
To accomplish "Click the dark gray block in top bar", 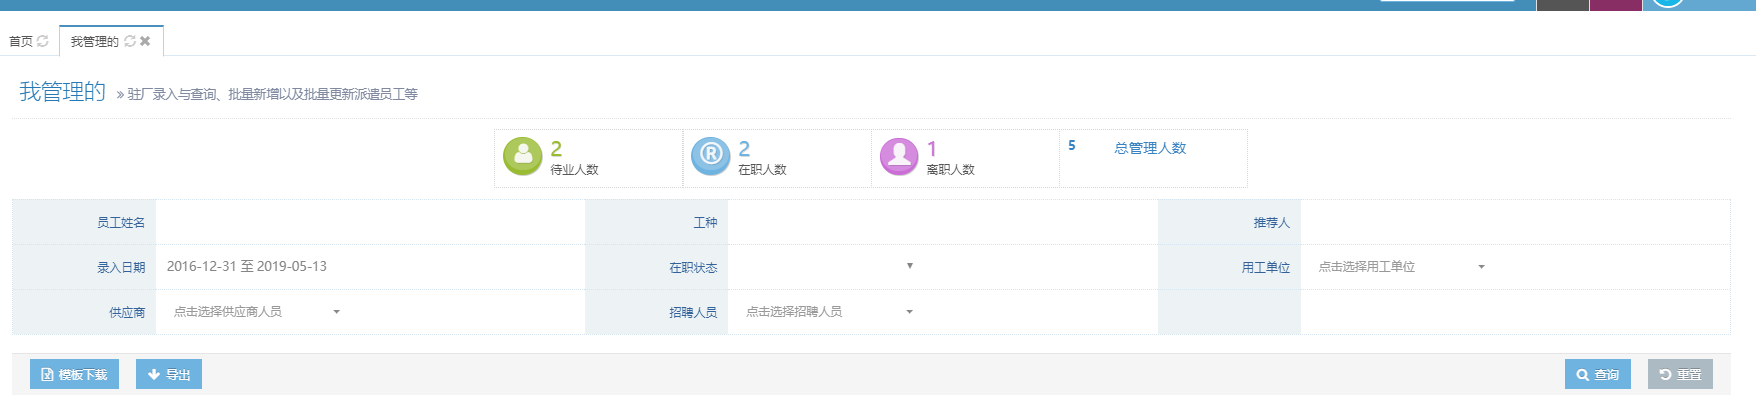I will click(1562, 5).
